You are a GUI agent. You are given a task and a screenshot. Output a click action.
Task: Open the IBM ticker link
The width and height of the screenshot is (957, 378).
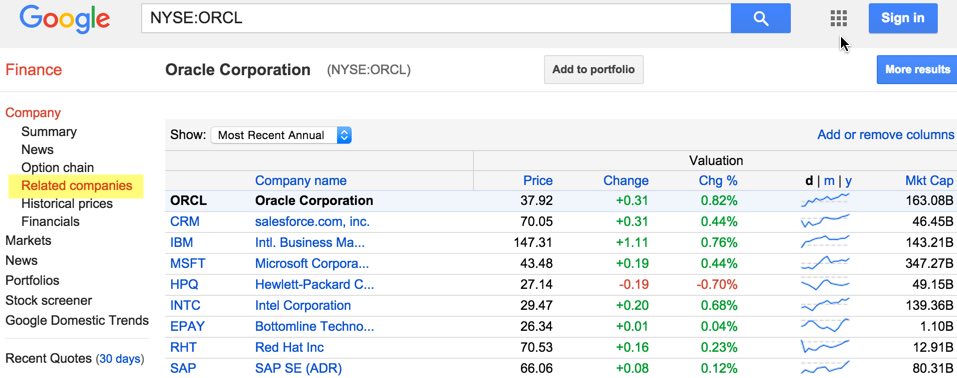(x=181, y=242)
